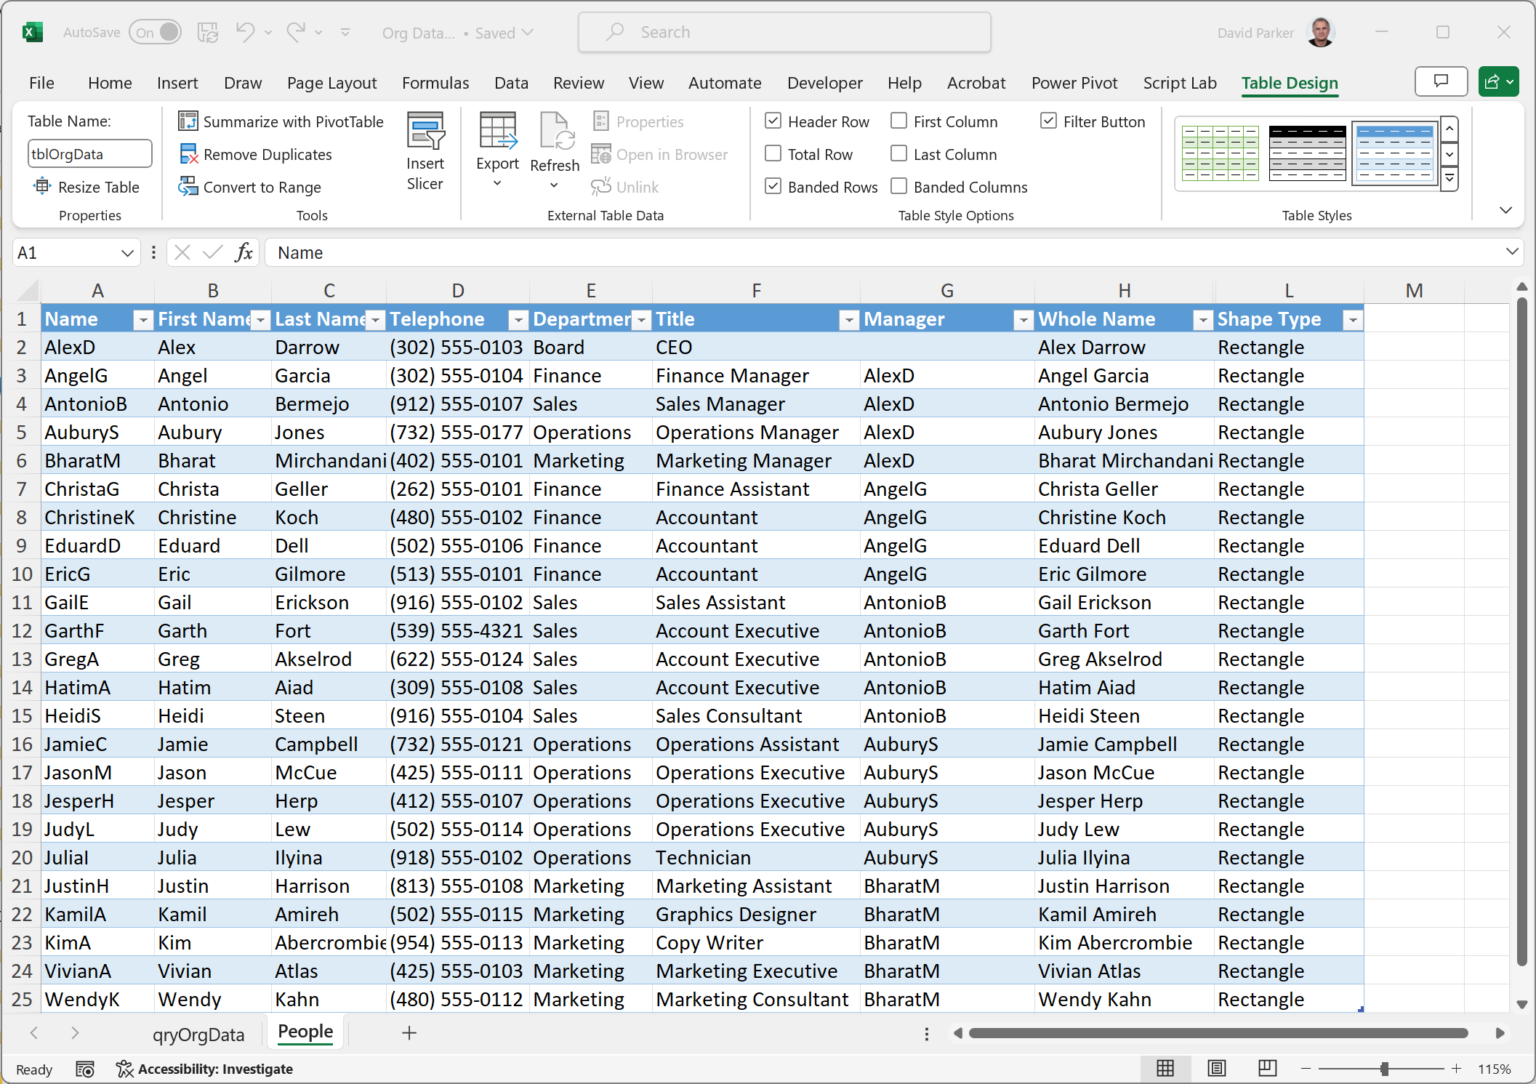Export the table data

click(x=497, y=148)
